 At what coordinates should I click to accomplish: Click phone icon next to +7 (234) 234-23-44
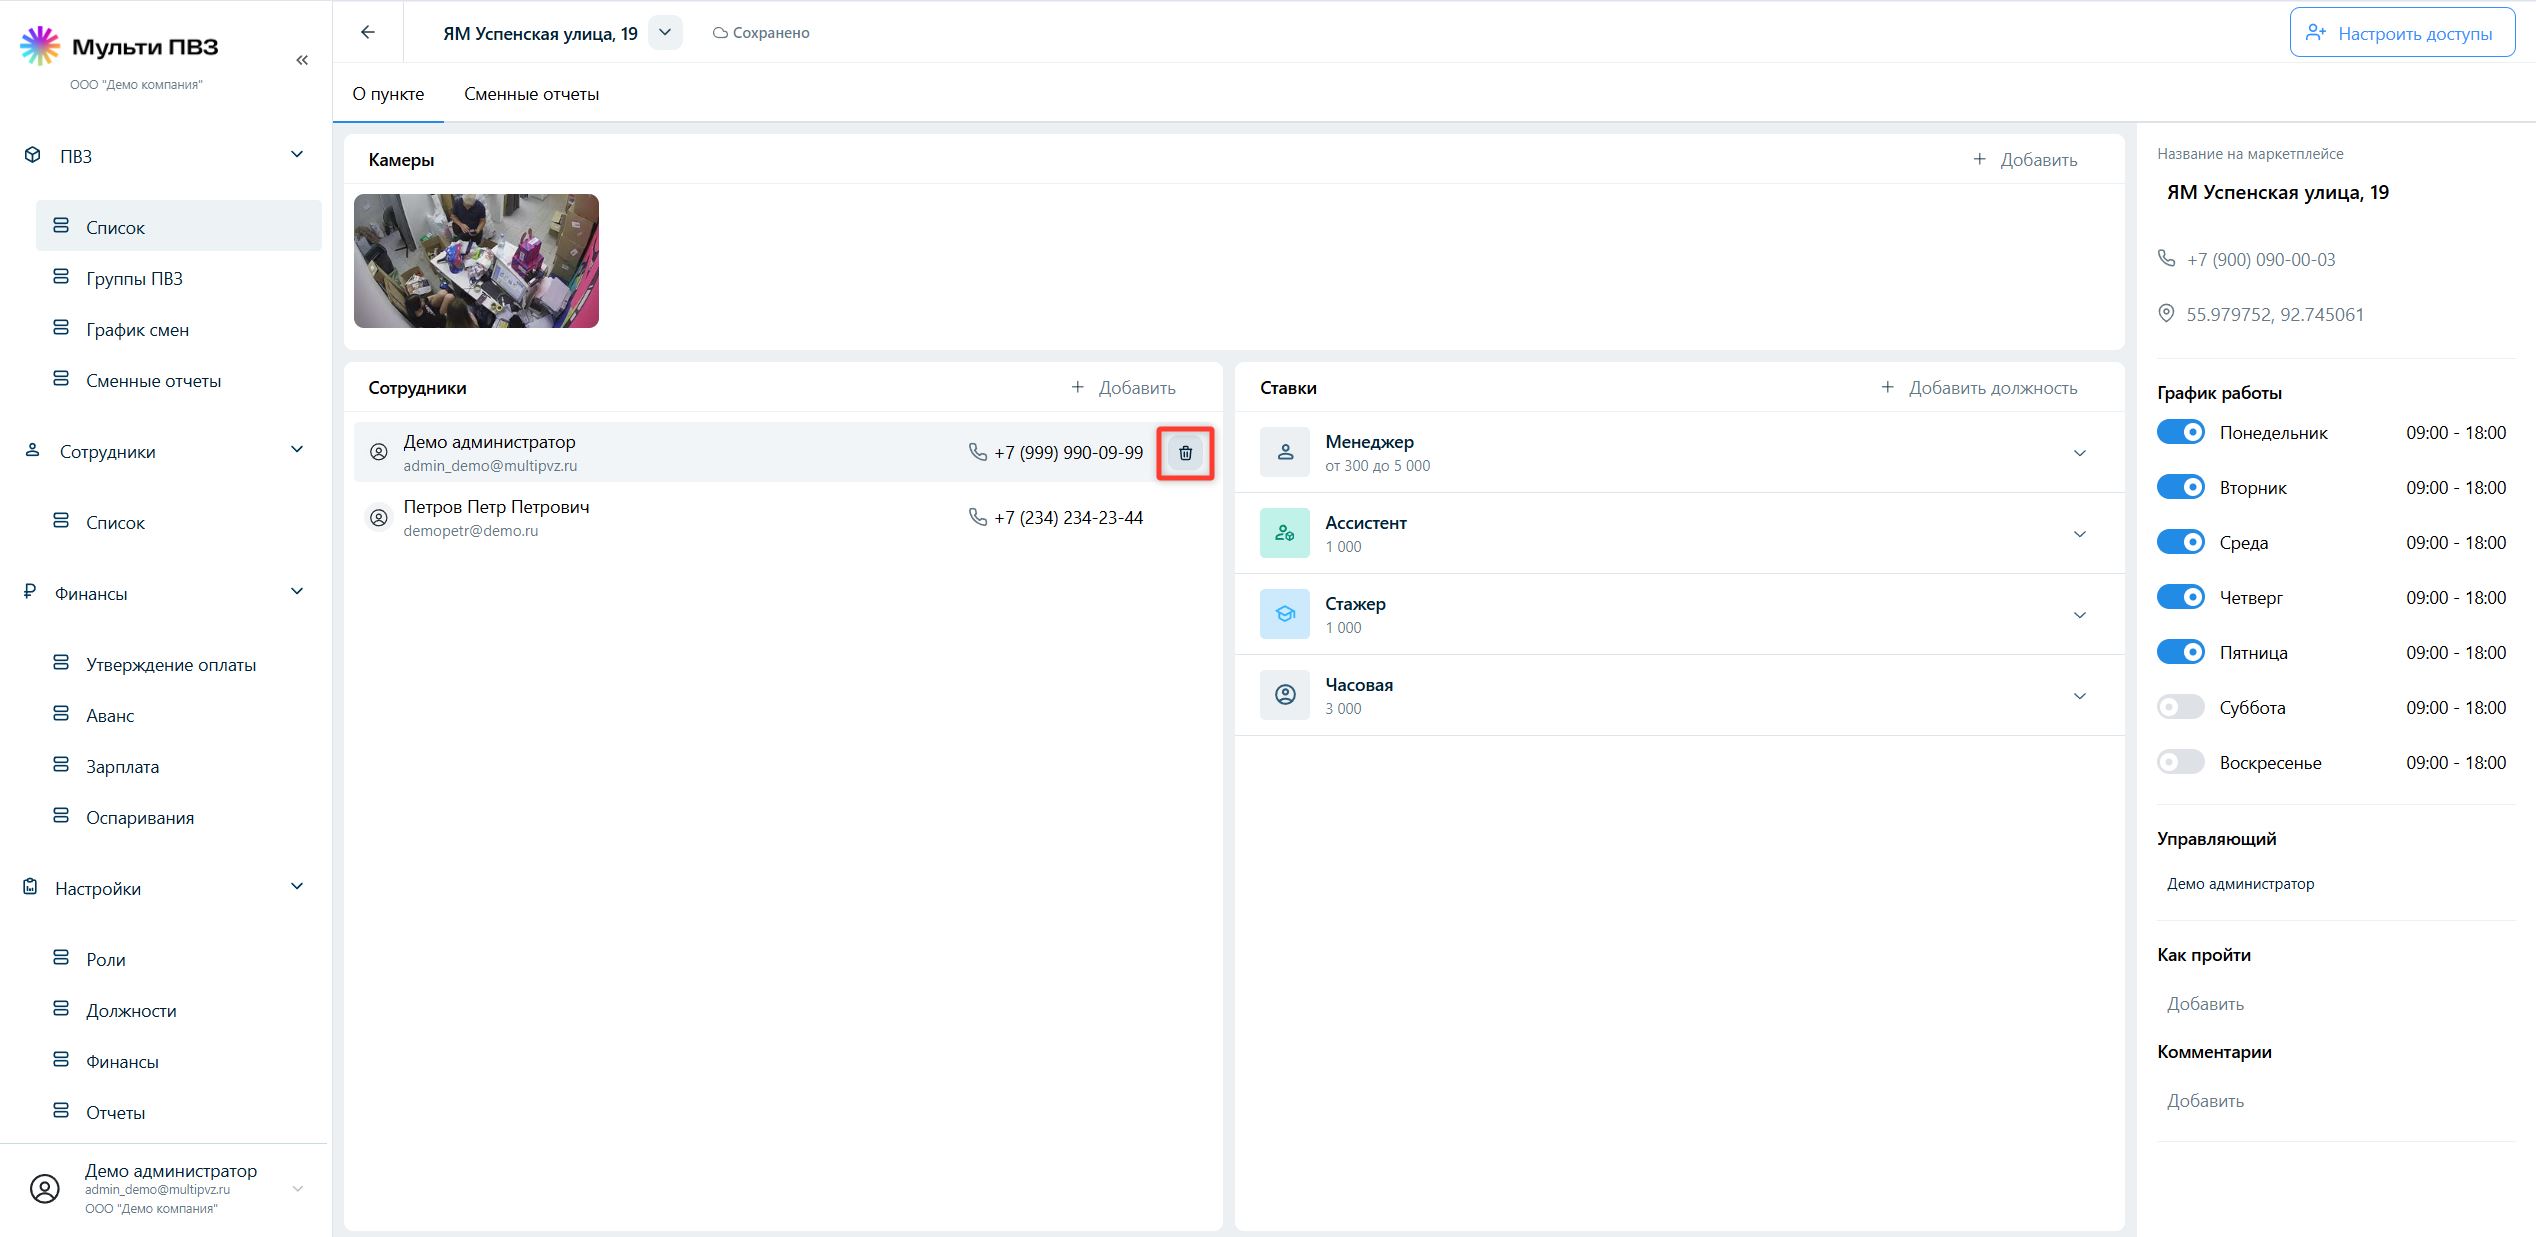pyautogui.click(x=978, y=517)
